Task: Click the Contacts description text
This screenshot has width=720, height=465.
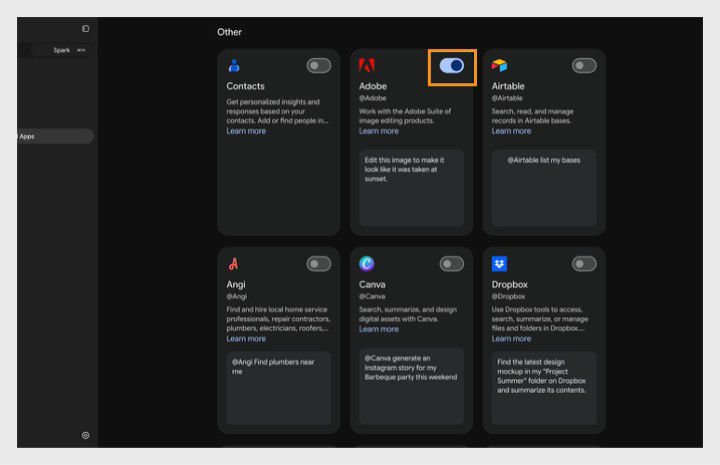Action: coord(277,112)
